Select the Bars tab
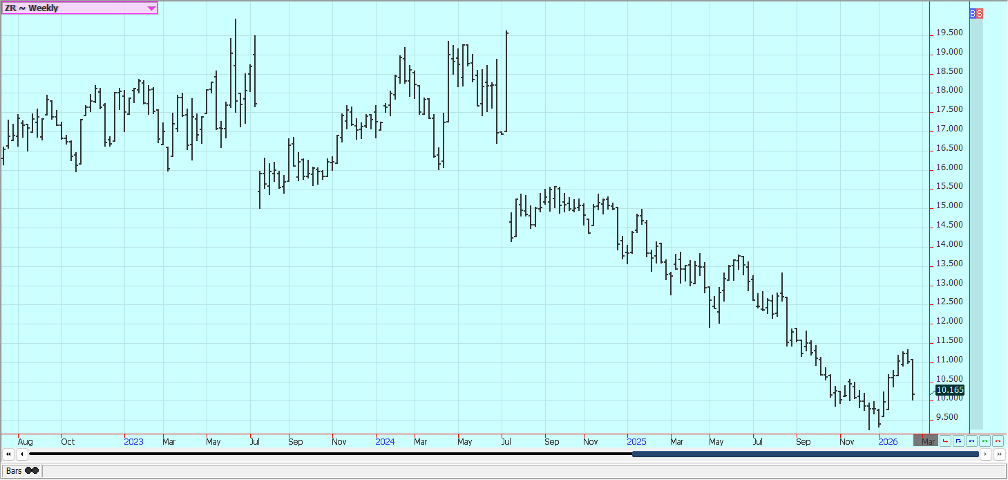 pos(14,470)
